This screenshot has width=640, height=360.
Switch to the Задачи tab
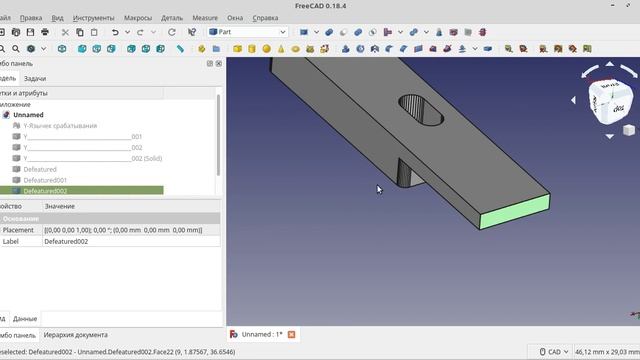click(35, 78)
